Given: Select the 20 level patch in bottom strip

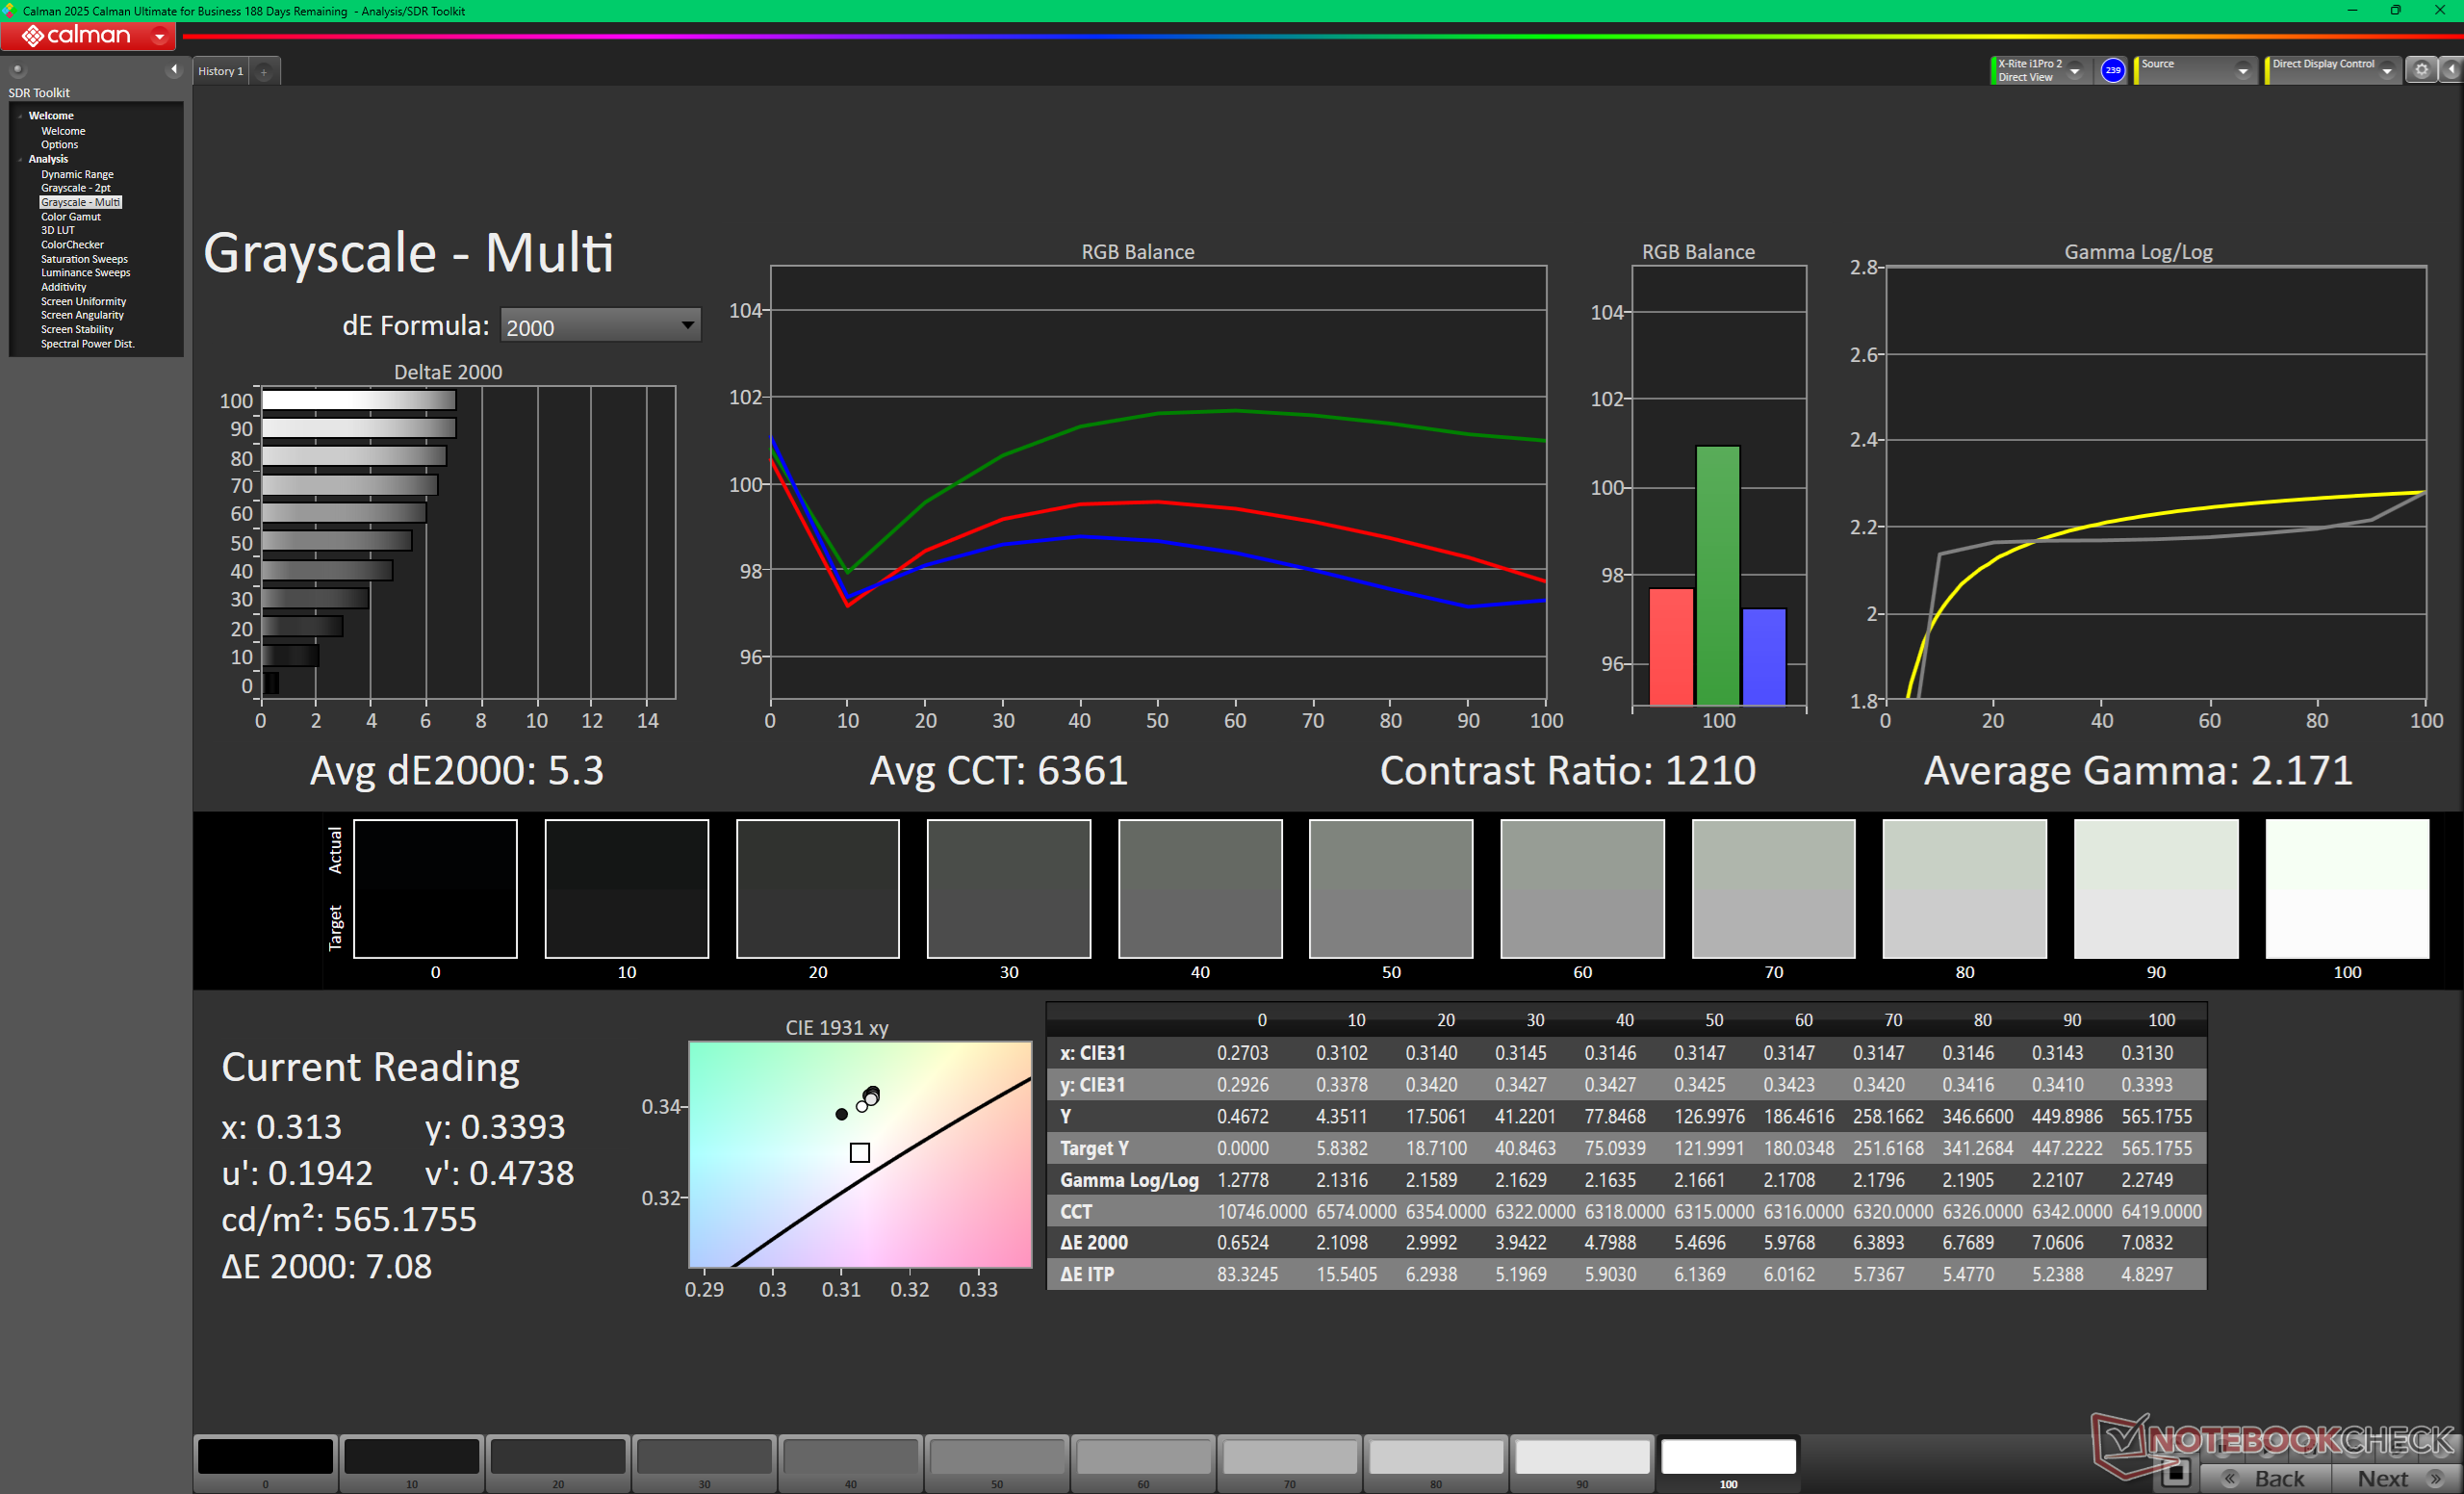Looking at the screenshot, I should [558, 1463].
